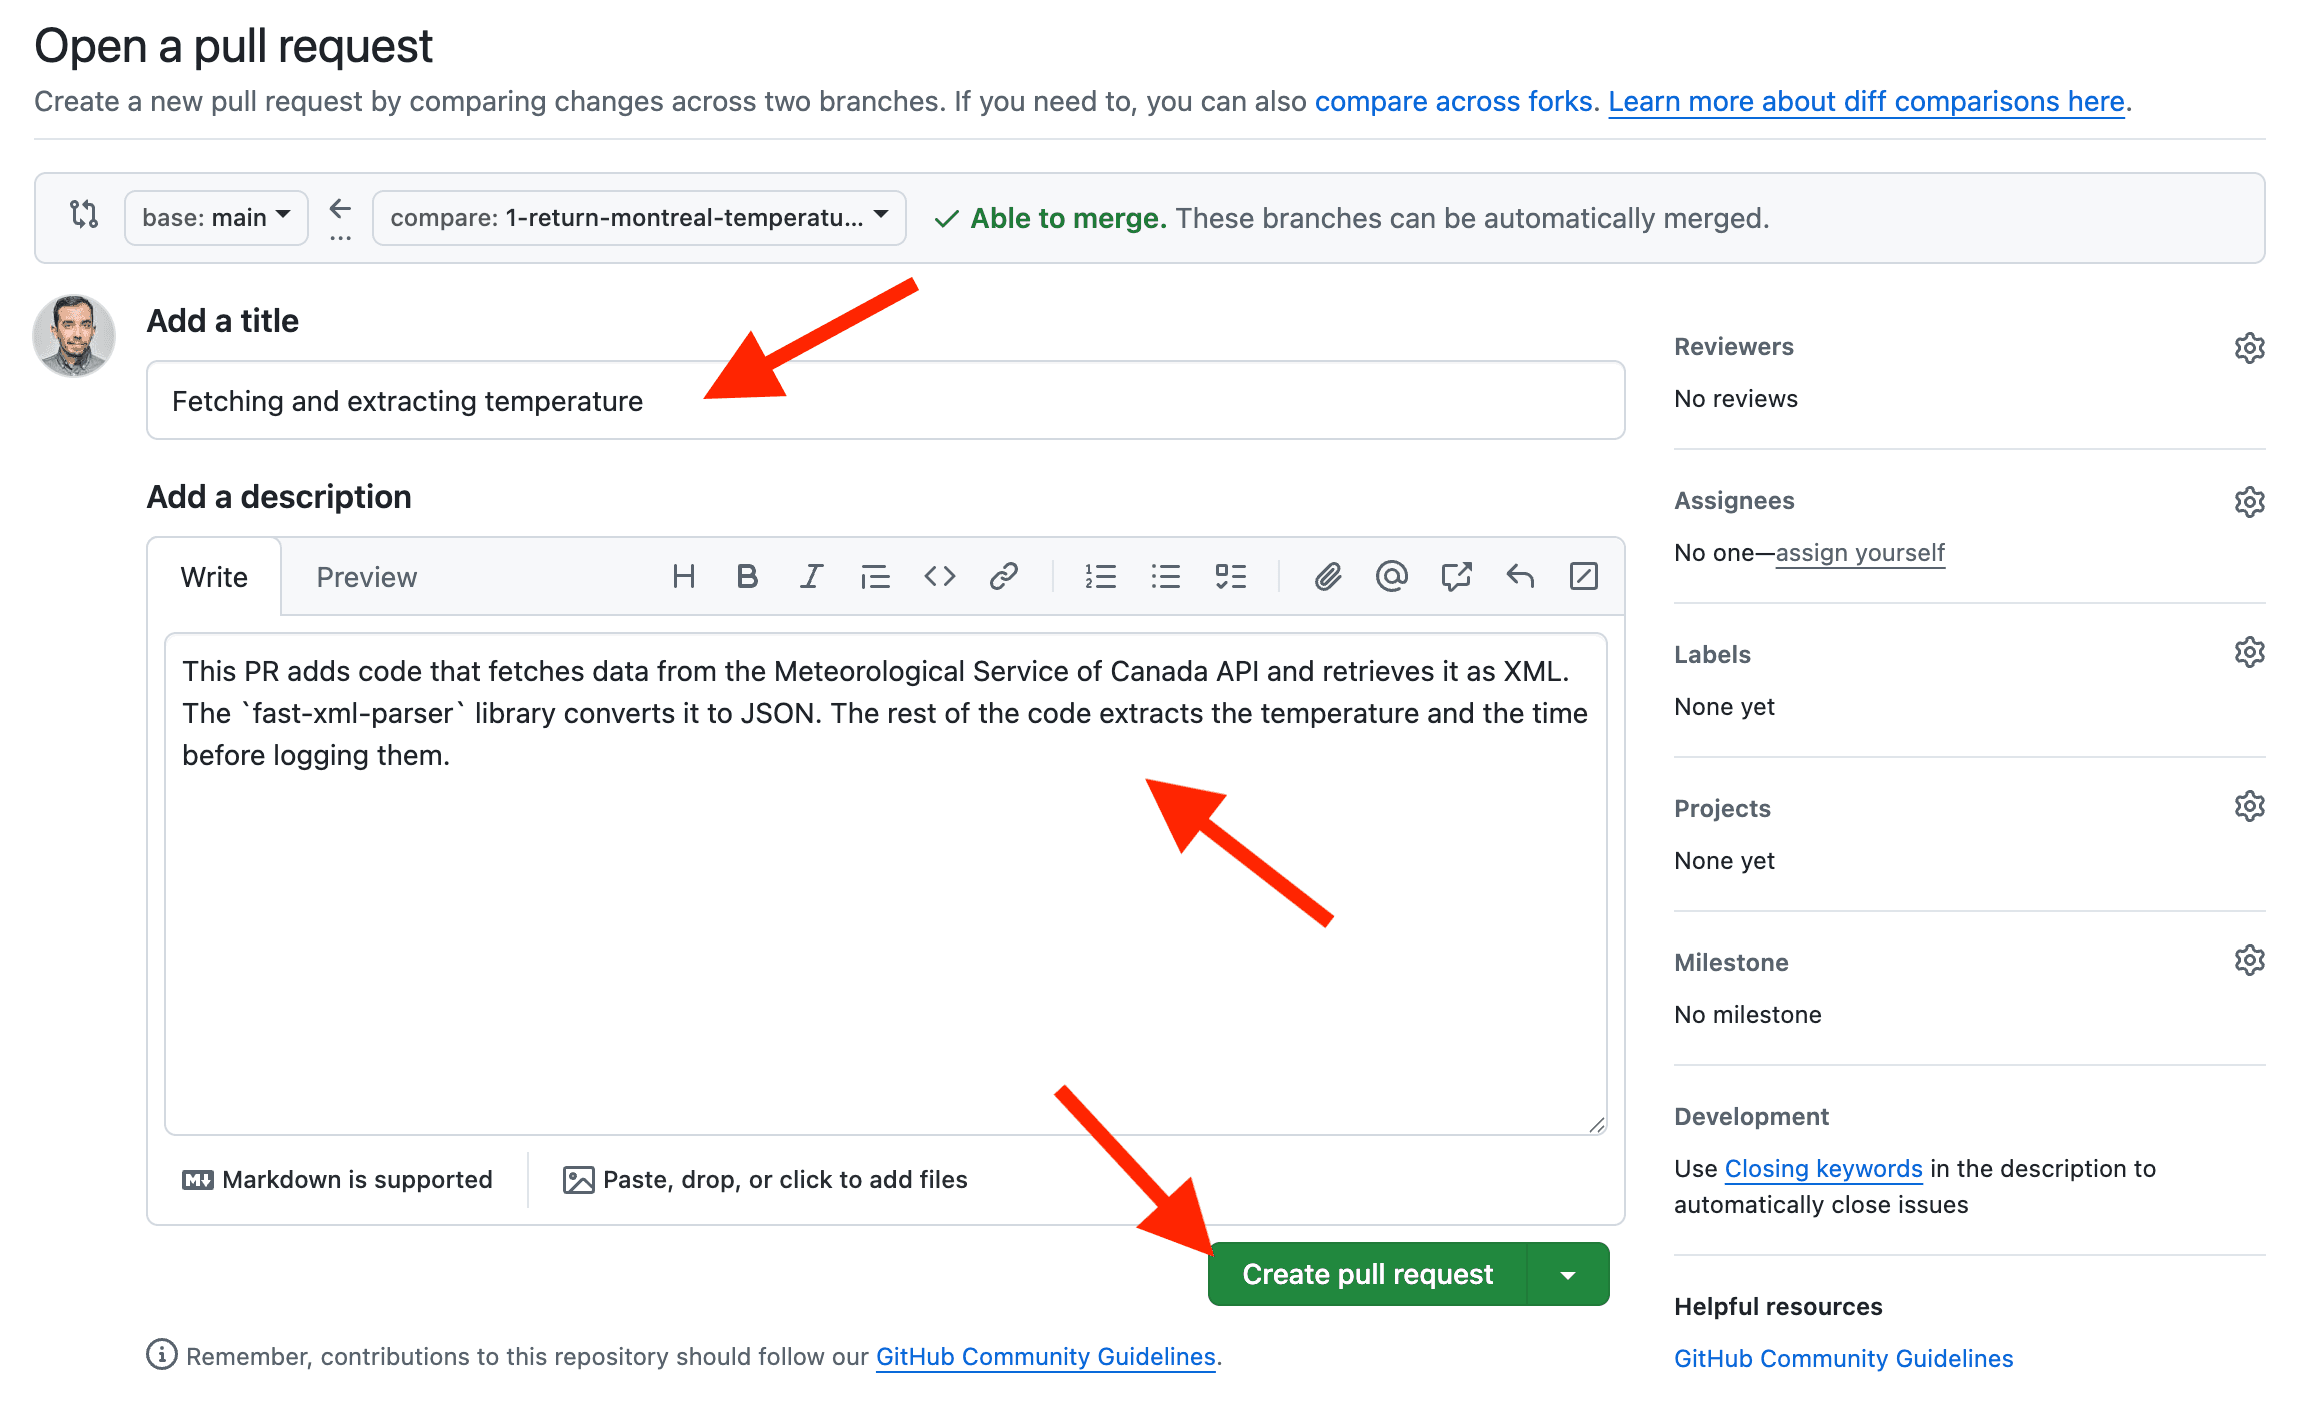Insert a task list
Screen dimensions: 2314x1410
(1231, 577)
